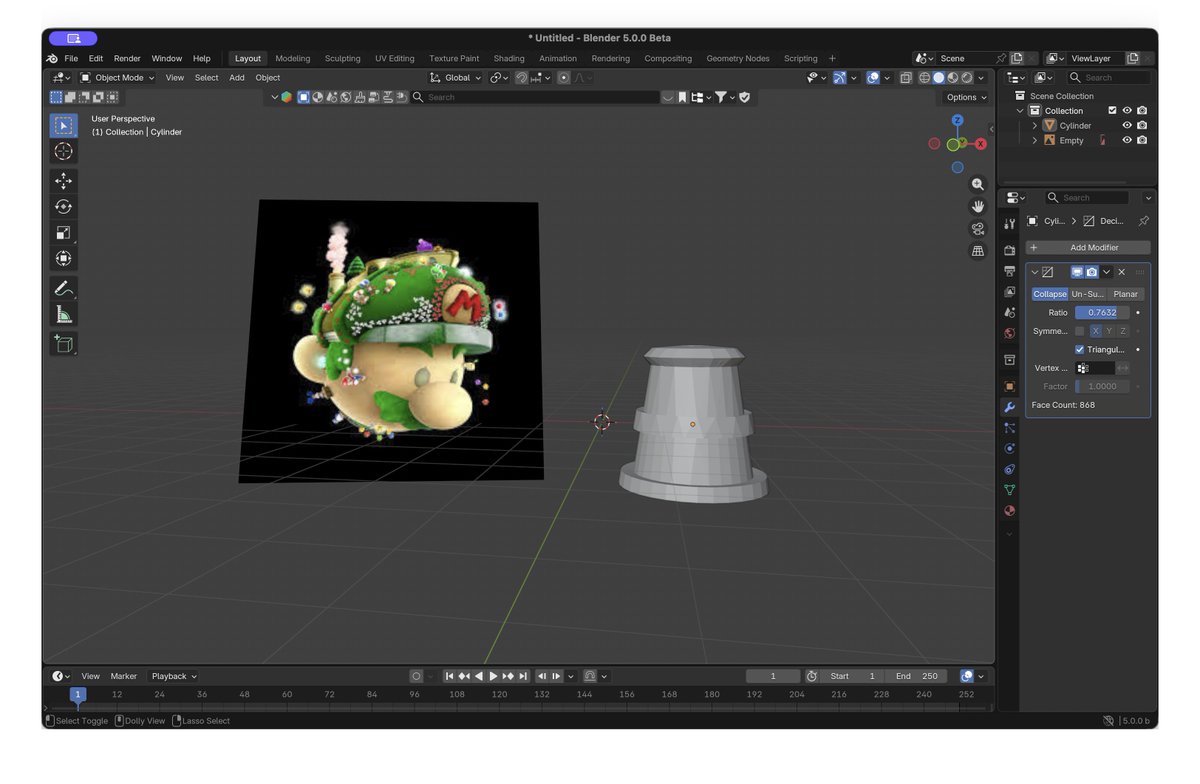Open the Tool properties tab
The width and height of the screenshot is (1200, 784).
(1009, 223)
